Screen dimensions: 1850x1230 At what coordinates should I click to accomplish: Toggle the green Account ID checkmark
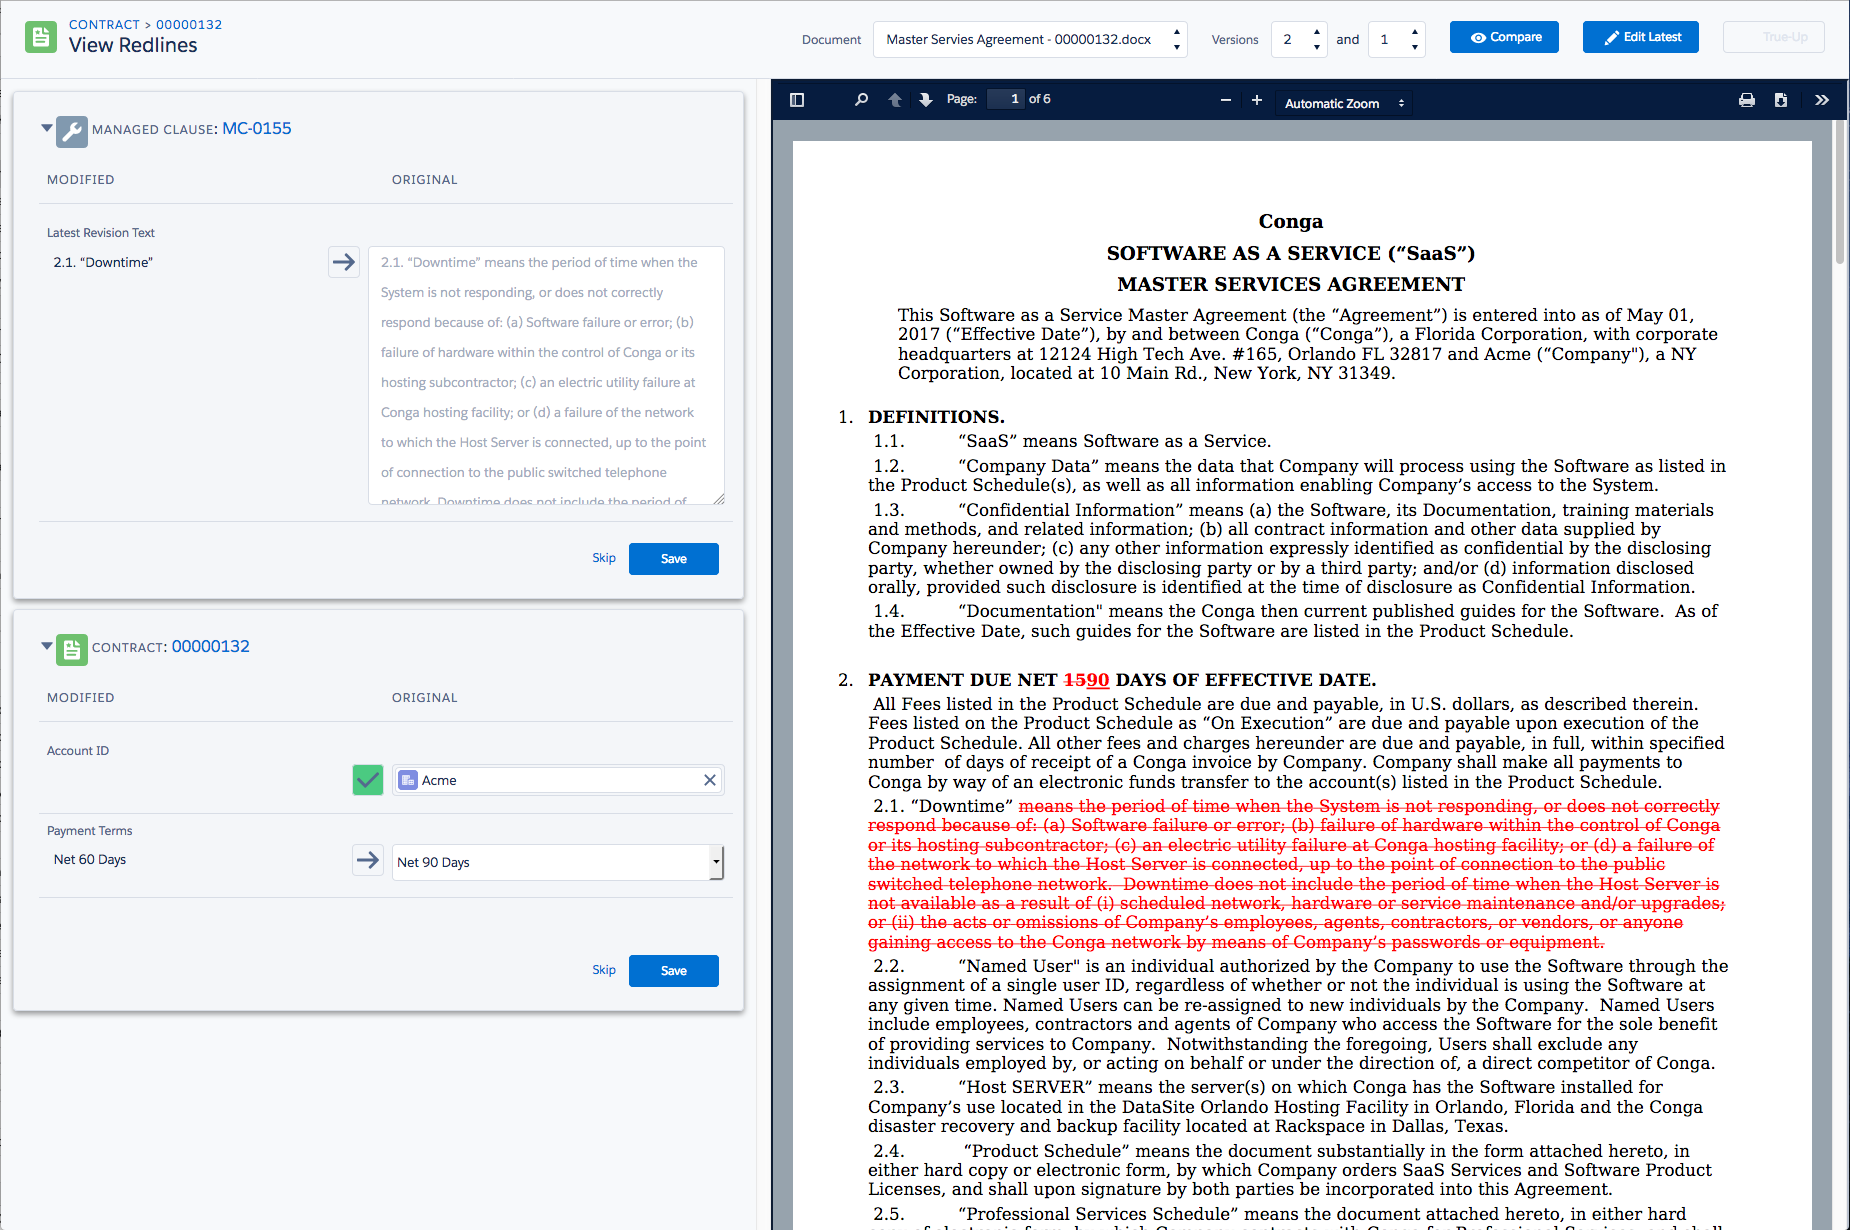point(368,780)
